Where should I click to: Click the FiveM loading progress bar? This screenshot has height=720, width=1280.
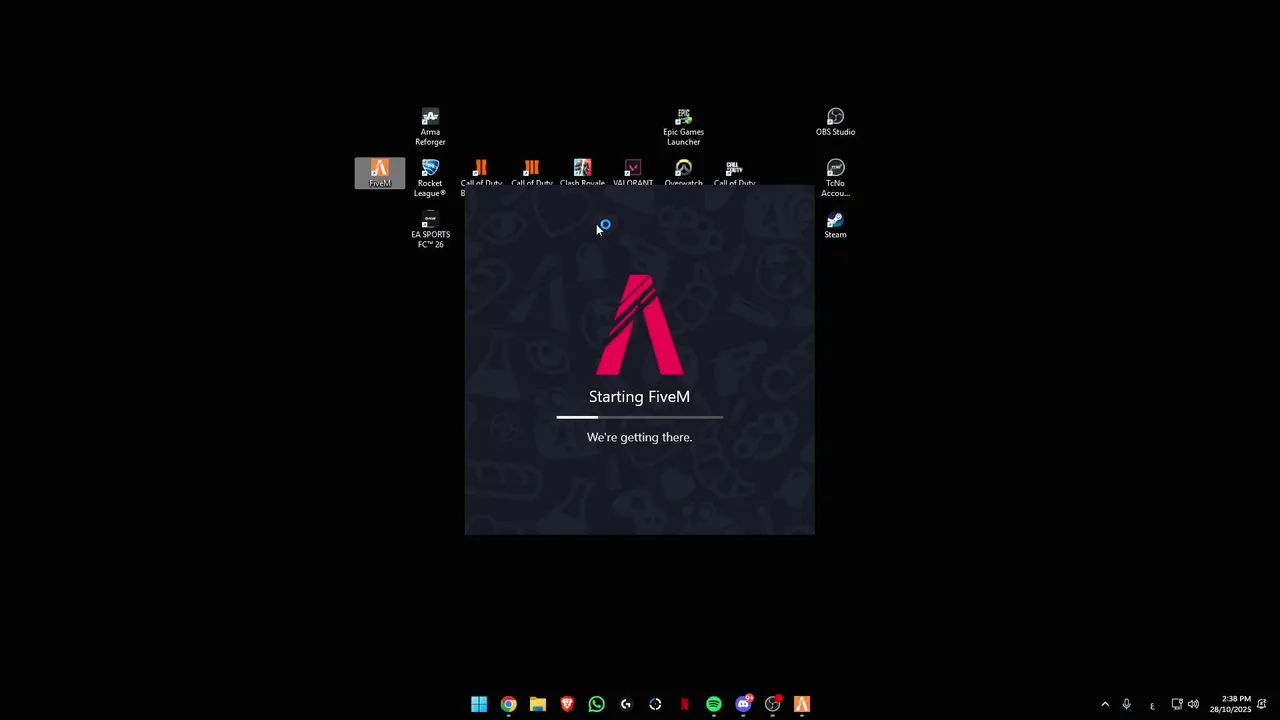tap(640, 417)
